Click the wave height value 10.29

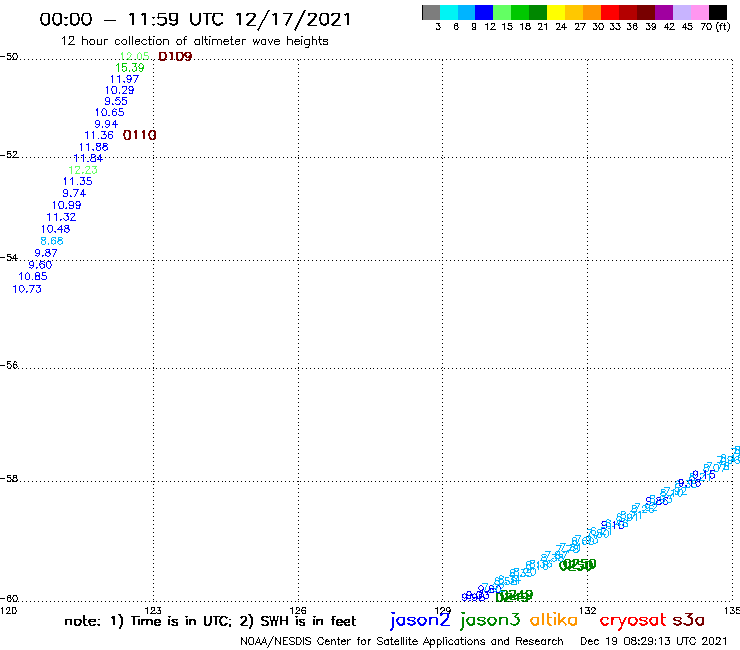[119, 90]
